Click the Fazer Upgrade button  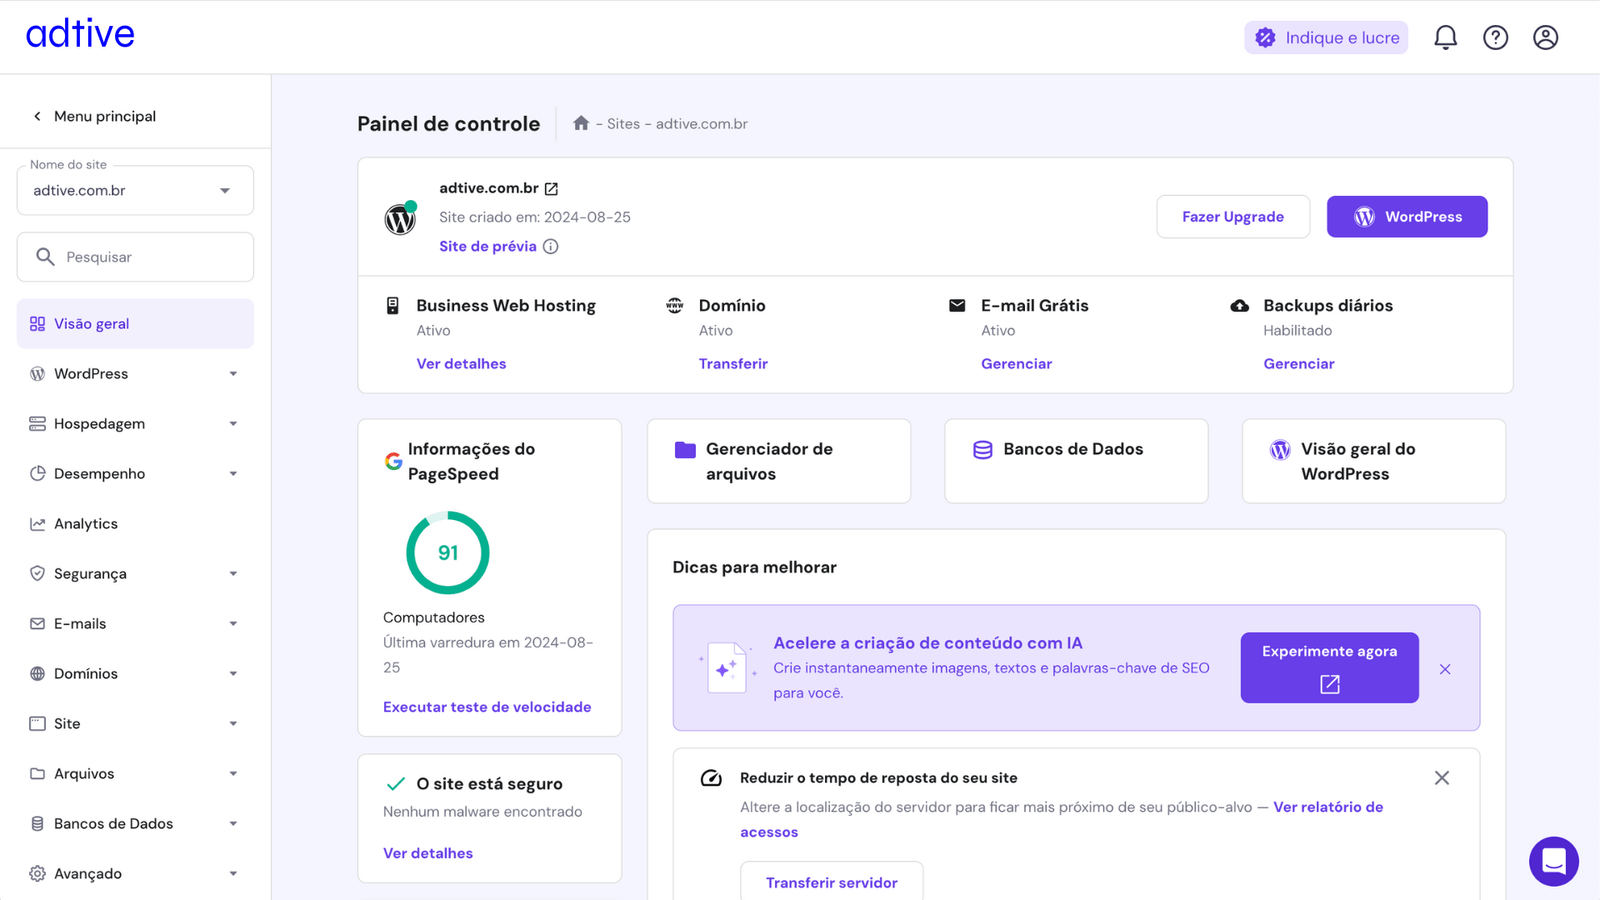coord(1232,217)
